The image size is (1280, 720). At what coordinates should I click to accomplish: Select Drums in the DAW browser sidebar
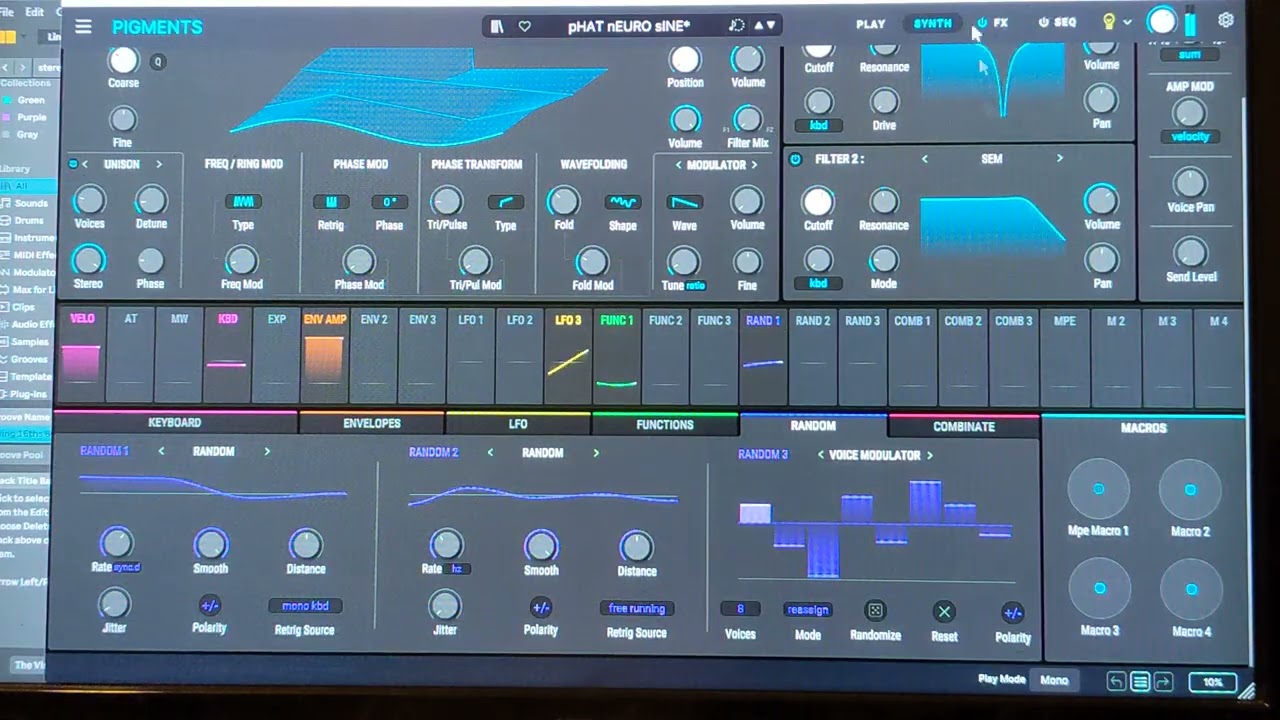point(29,220)
